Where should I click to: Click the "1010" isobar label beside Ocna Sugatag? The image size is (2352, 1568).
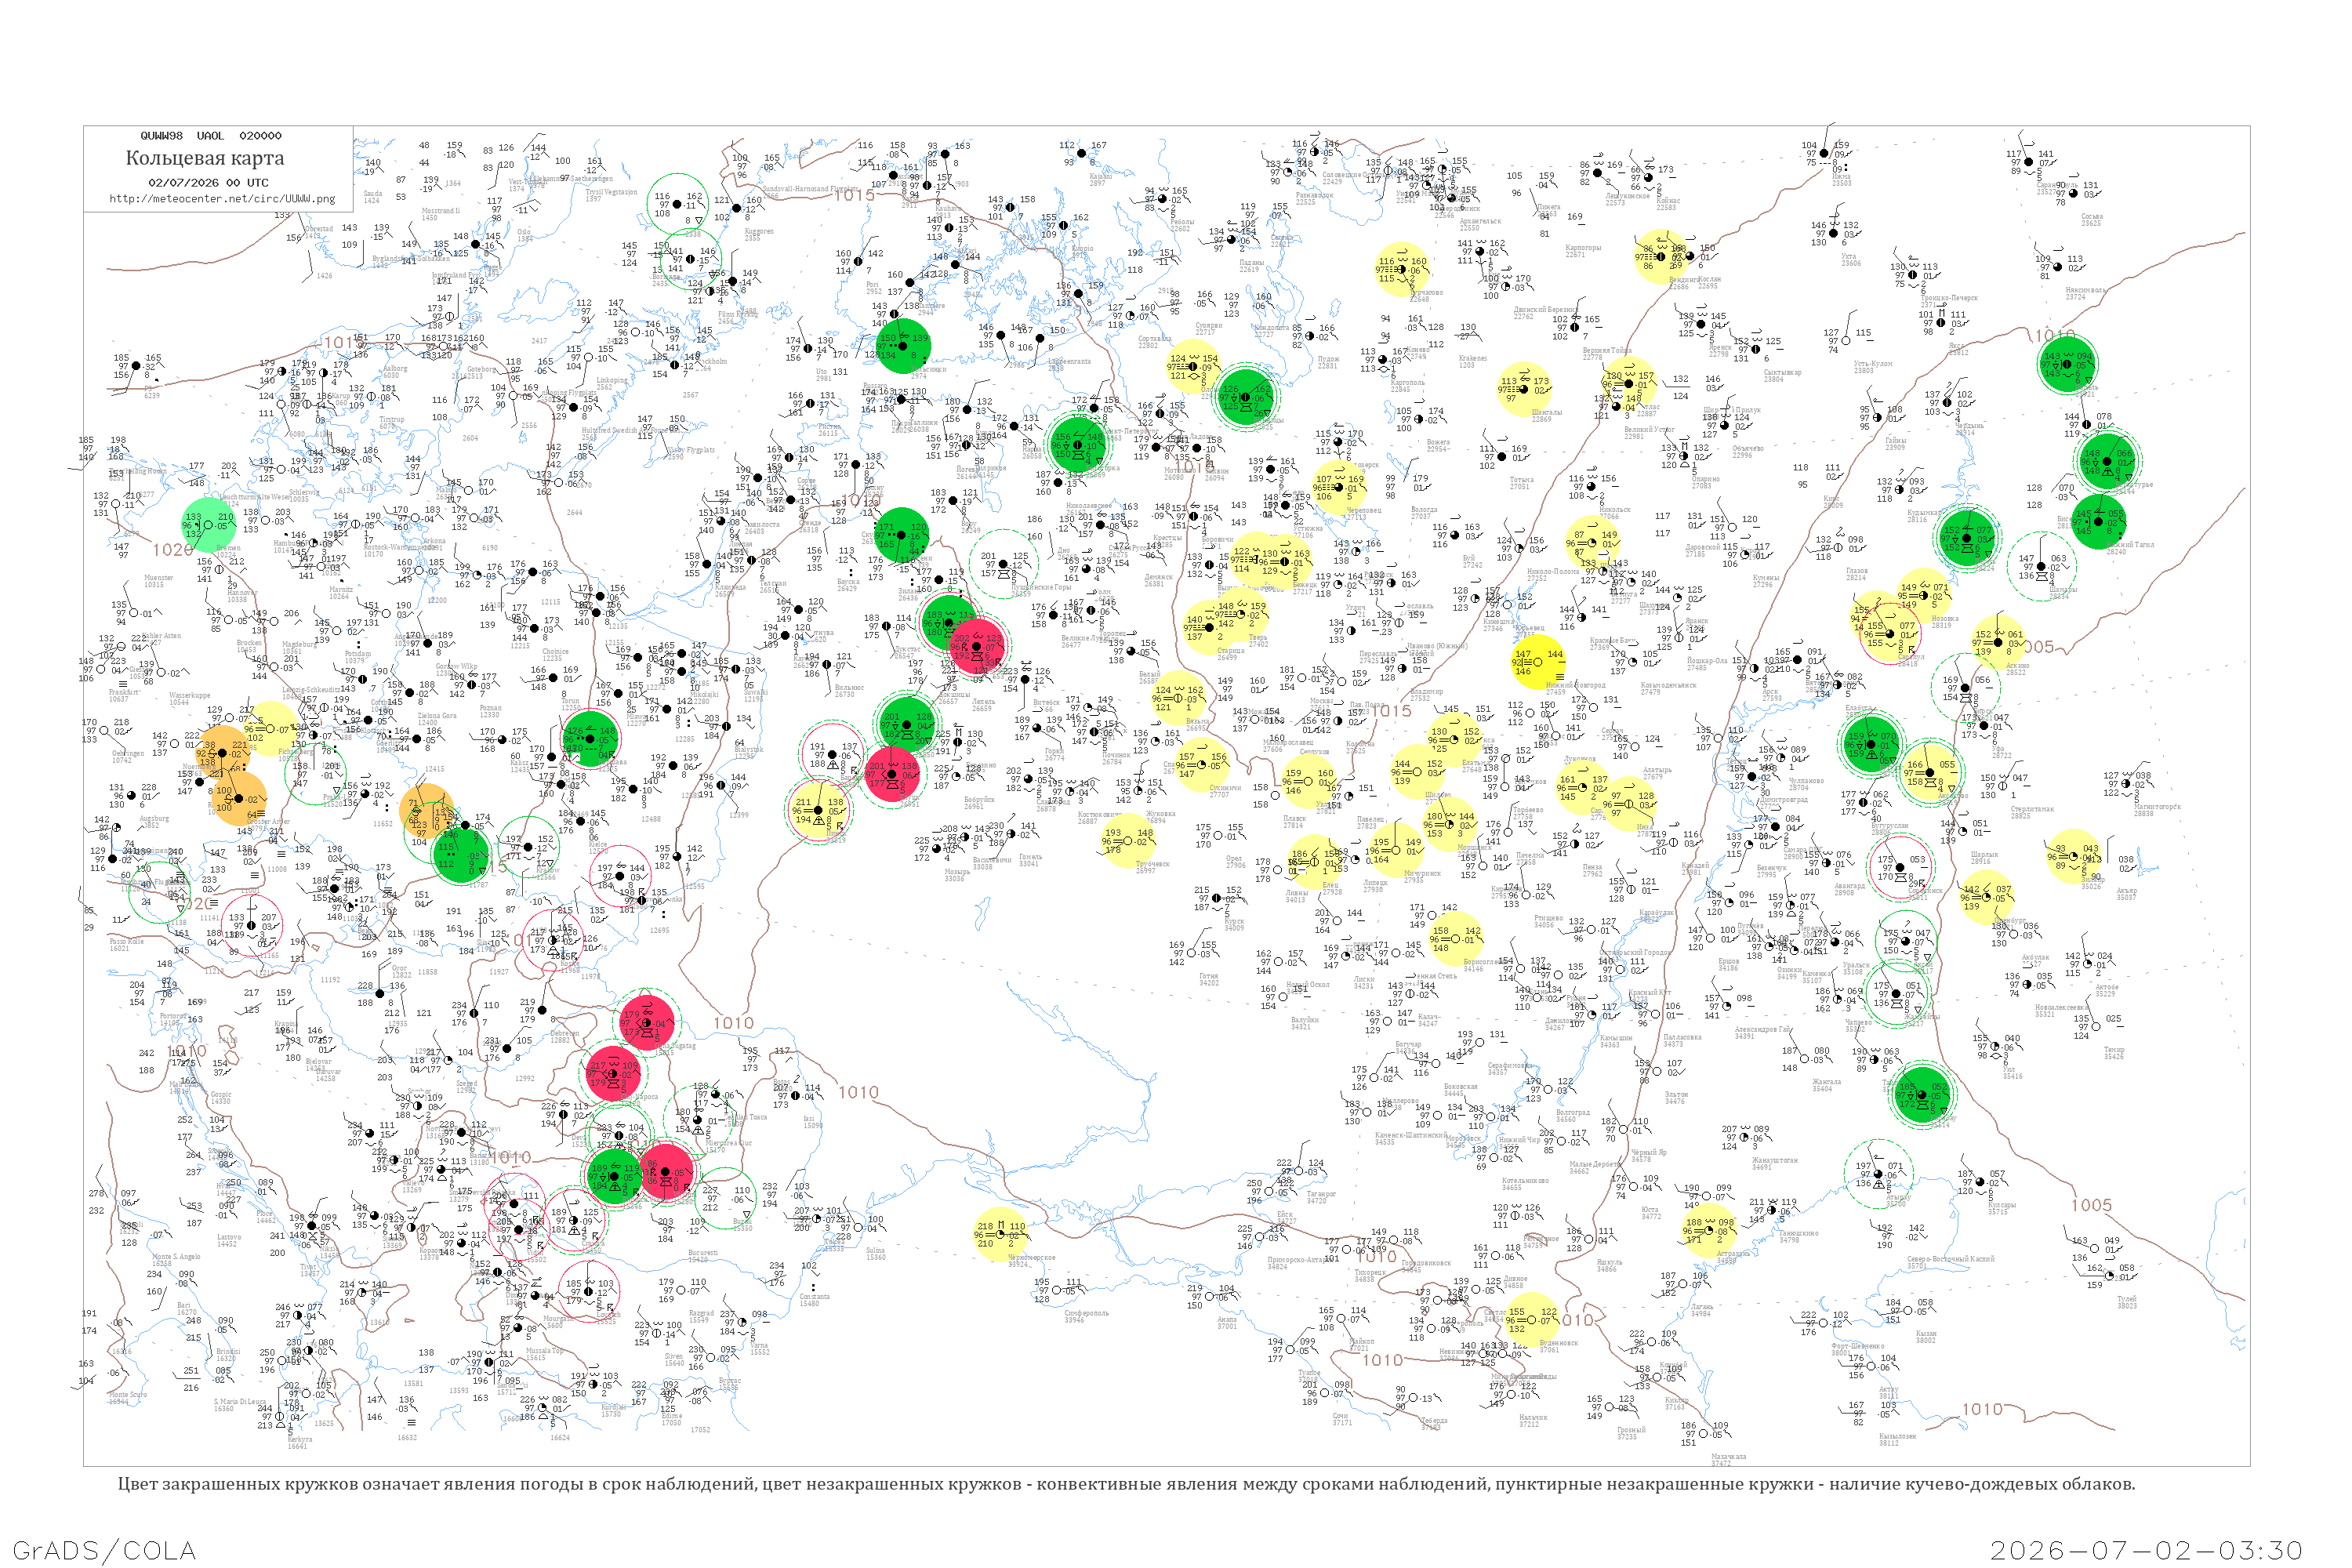point(733,1023)
